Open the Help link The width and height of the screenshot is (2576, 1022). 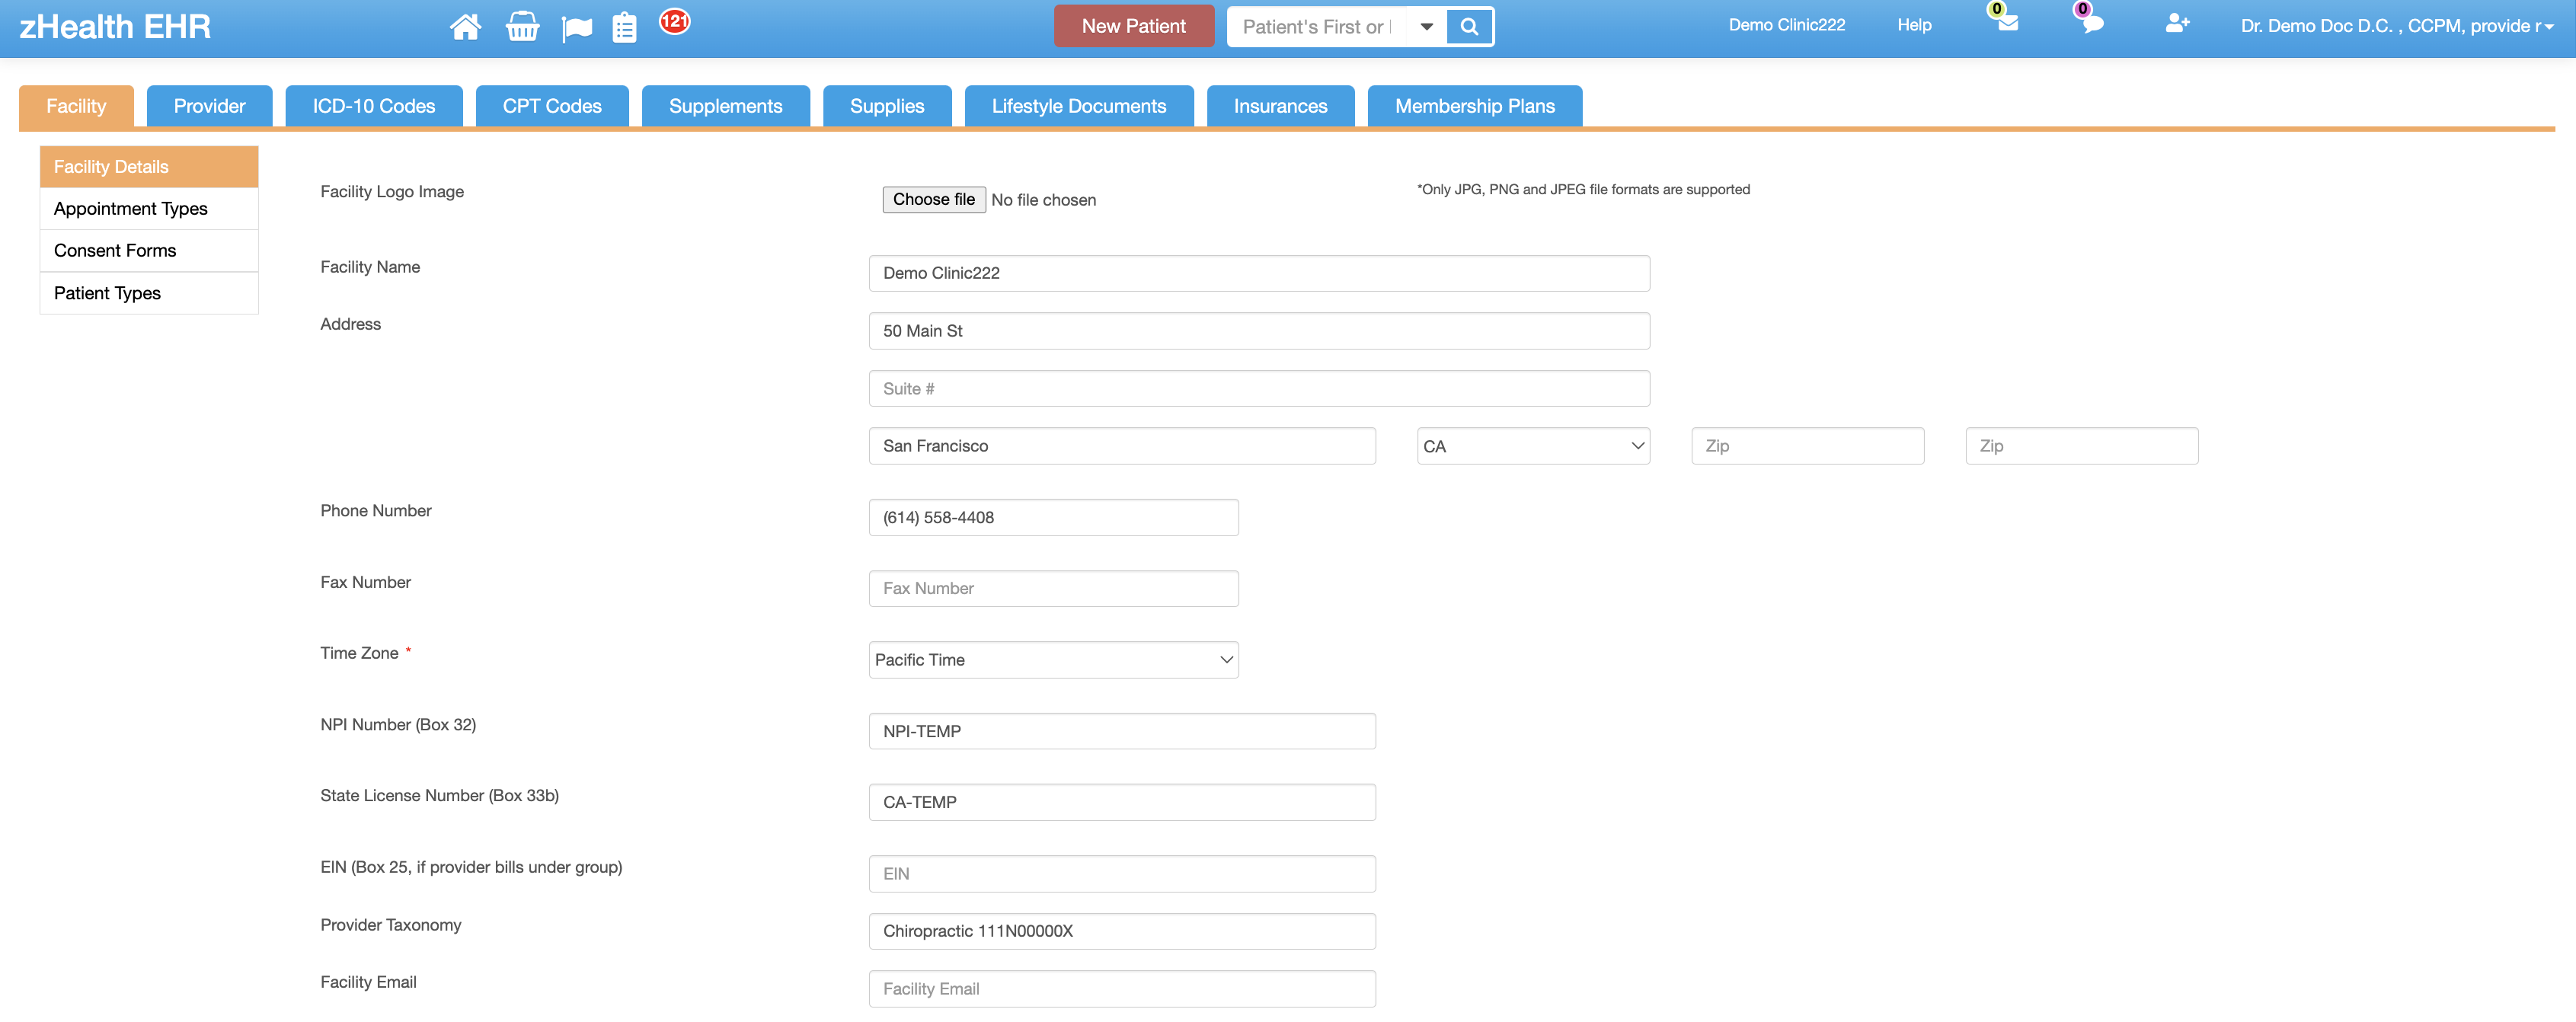tap(1914, 25)
